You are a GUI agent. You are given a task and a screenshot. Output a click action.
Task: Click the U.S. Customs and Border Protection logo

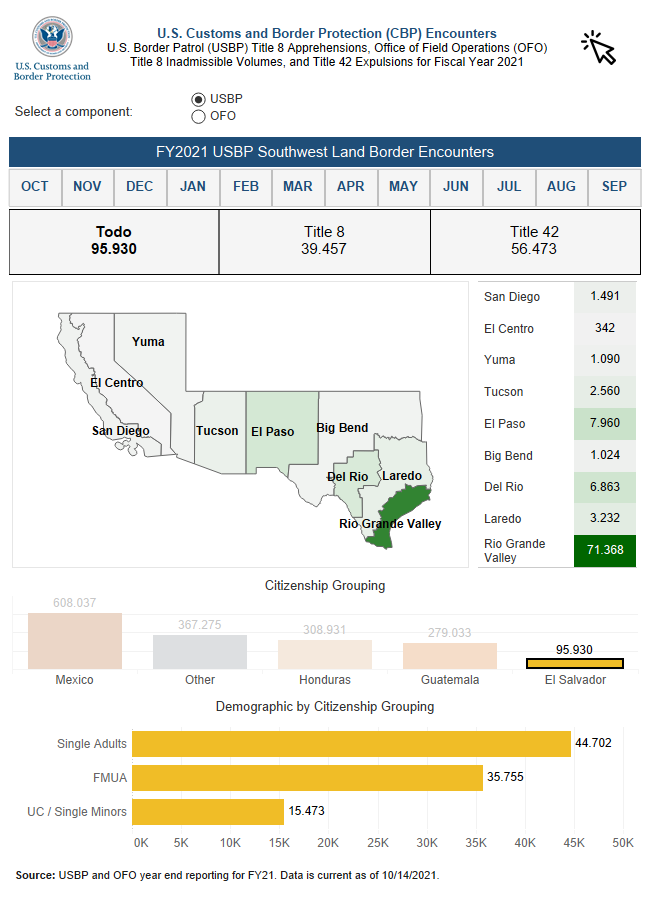52,48
